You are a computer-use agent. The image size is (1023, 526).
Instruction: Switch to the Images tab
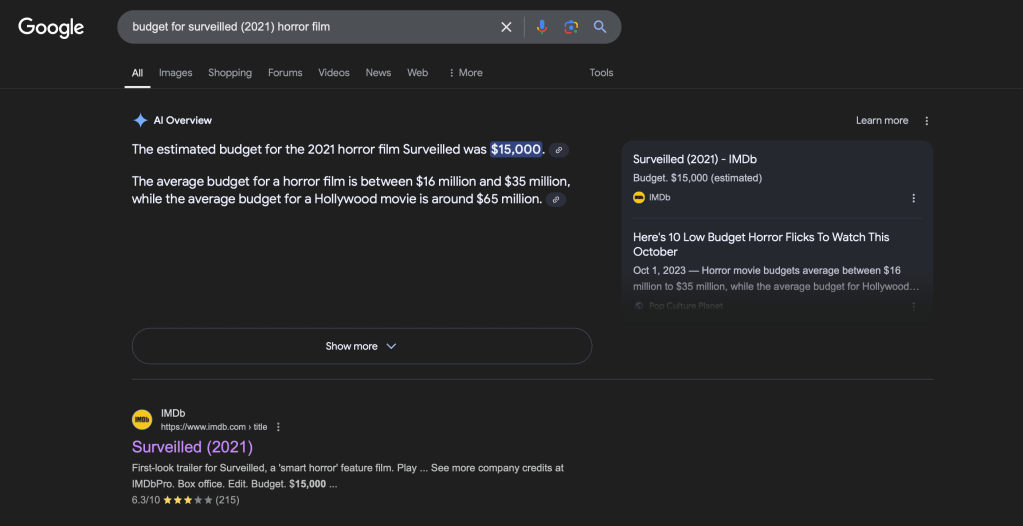tap(175, 73)
